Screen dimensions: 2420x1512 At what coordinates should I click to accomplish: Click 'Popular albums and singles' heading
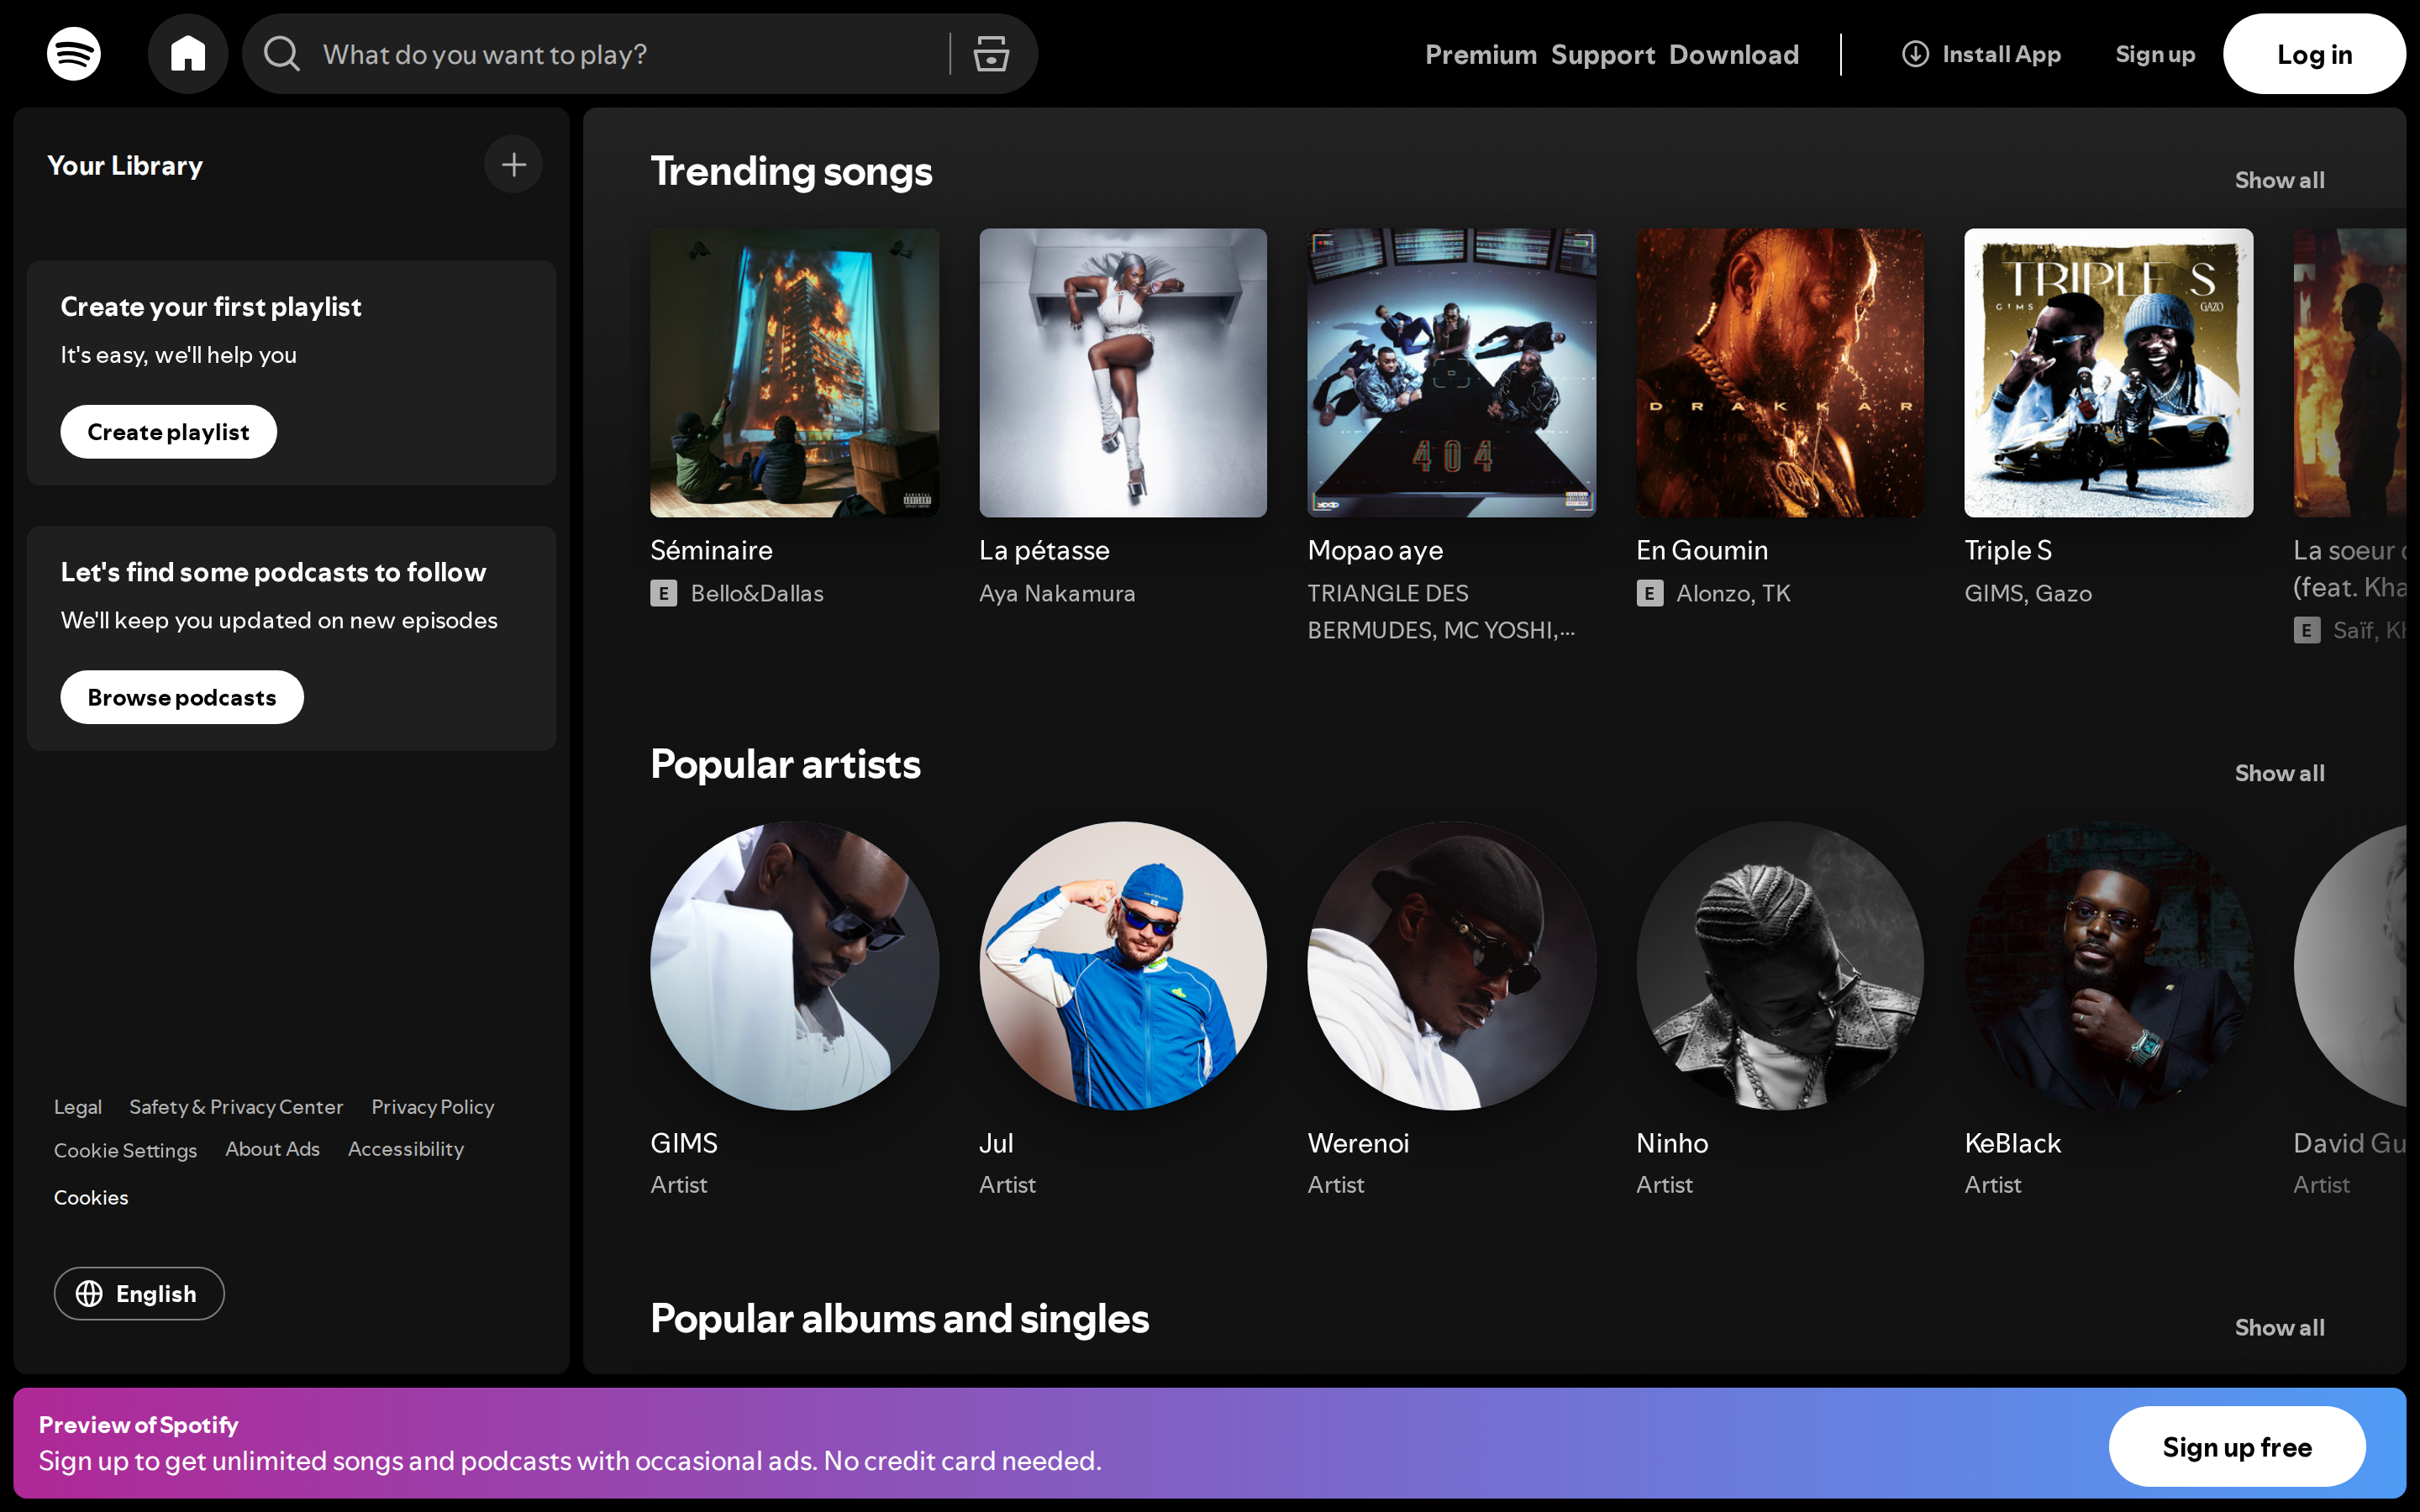pos(899,1319)
